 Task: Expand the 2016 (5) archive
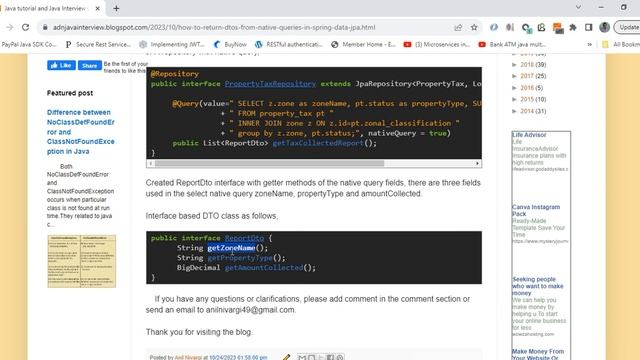515,88
